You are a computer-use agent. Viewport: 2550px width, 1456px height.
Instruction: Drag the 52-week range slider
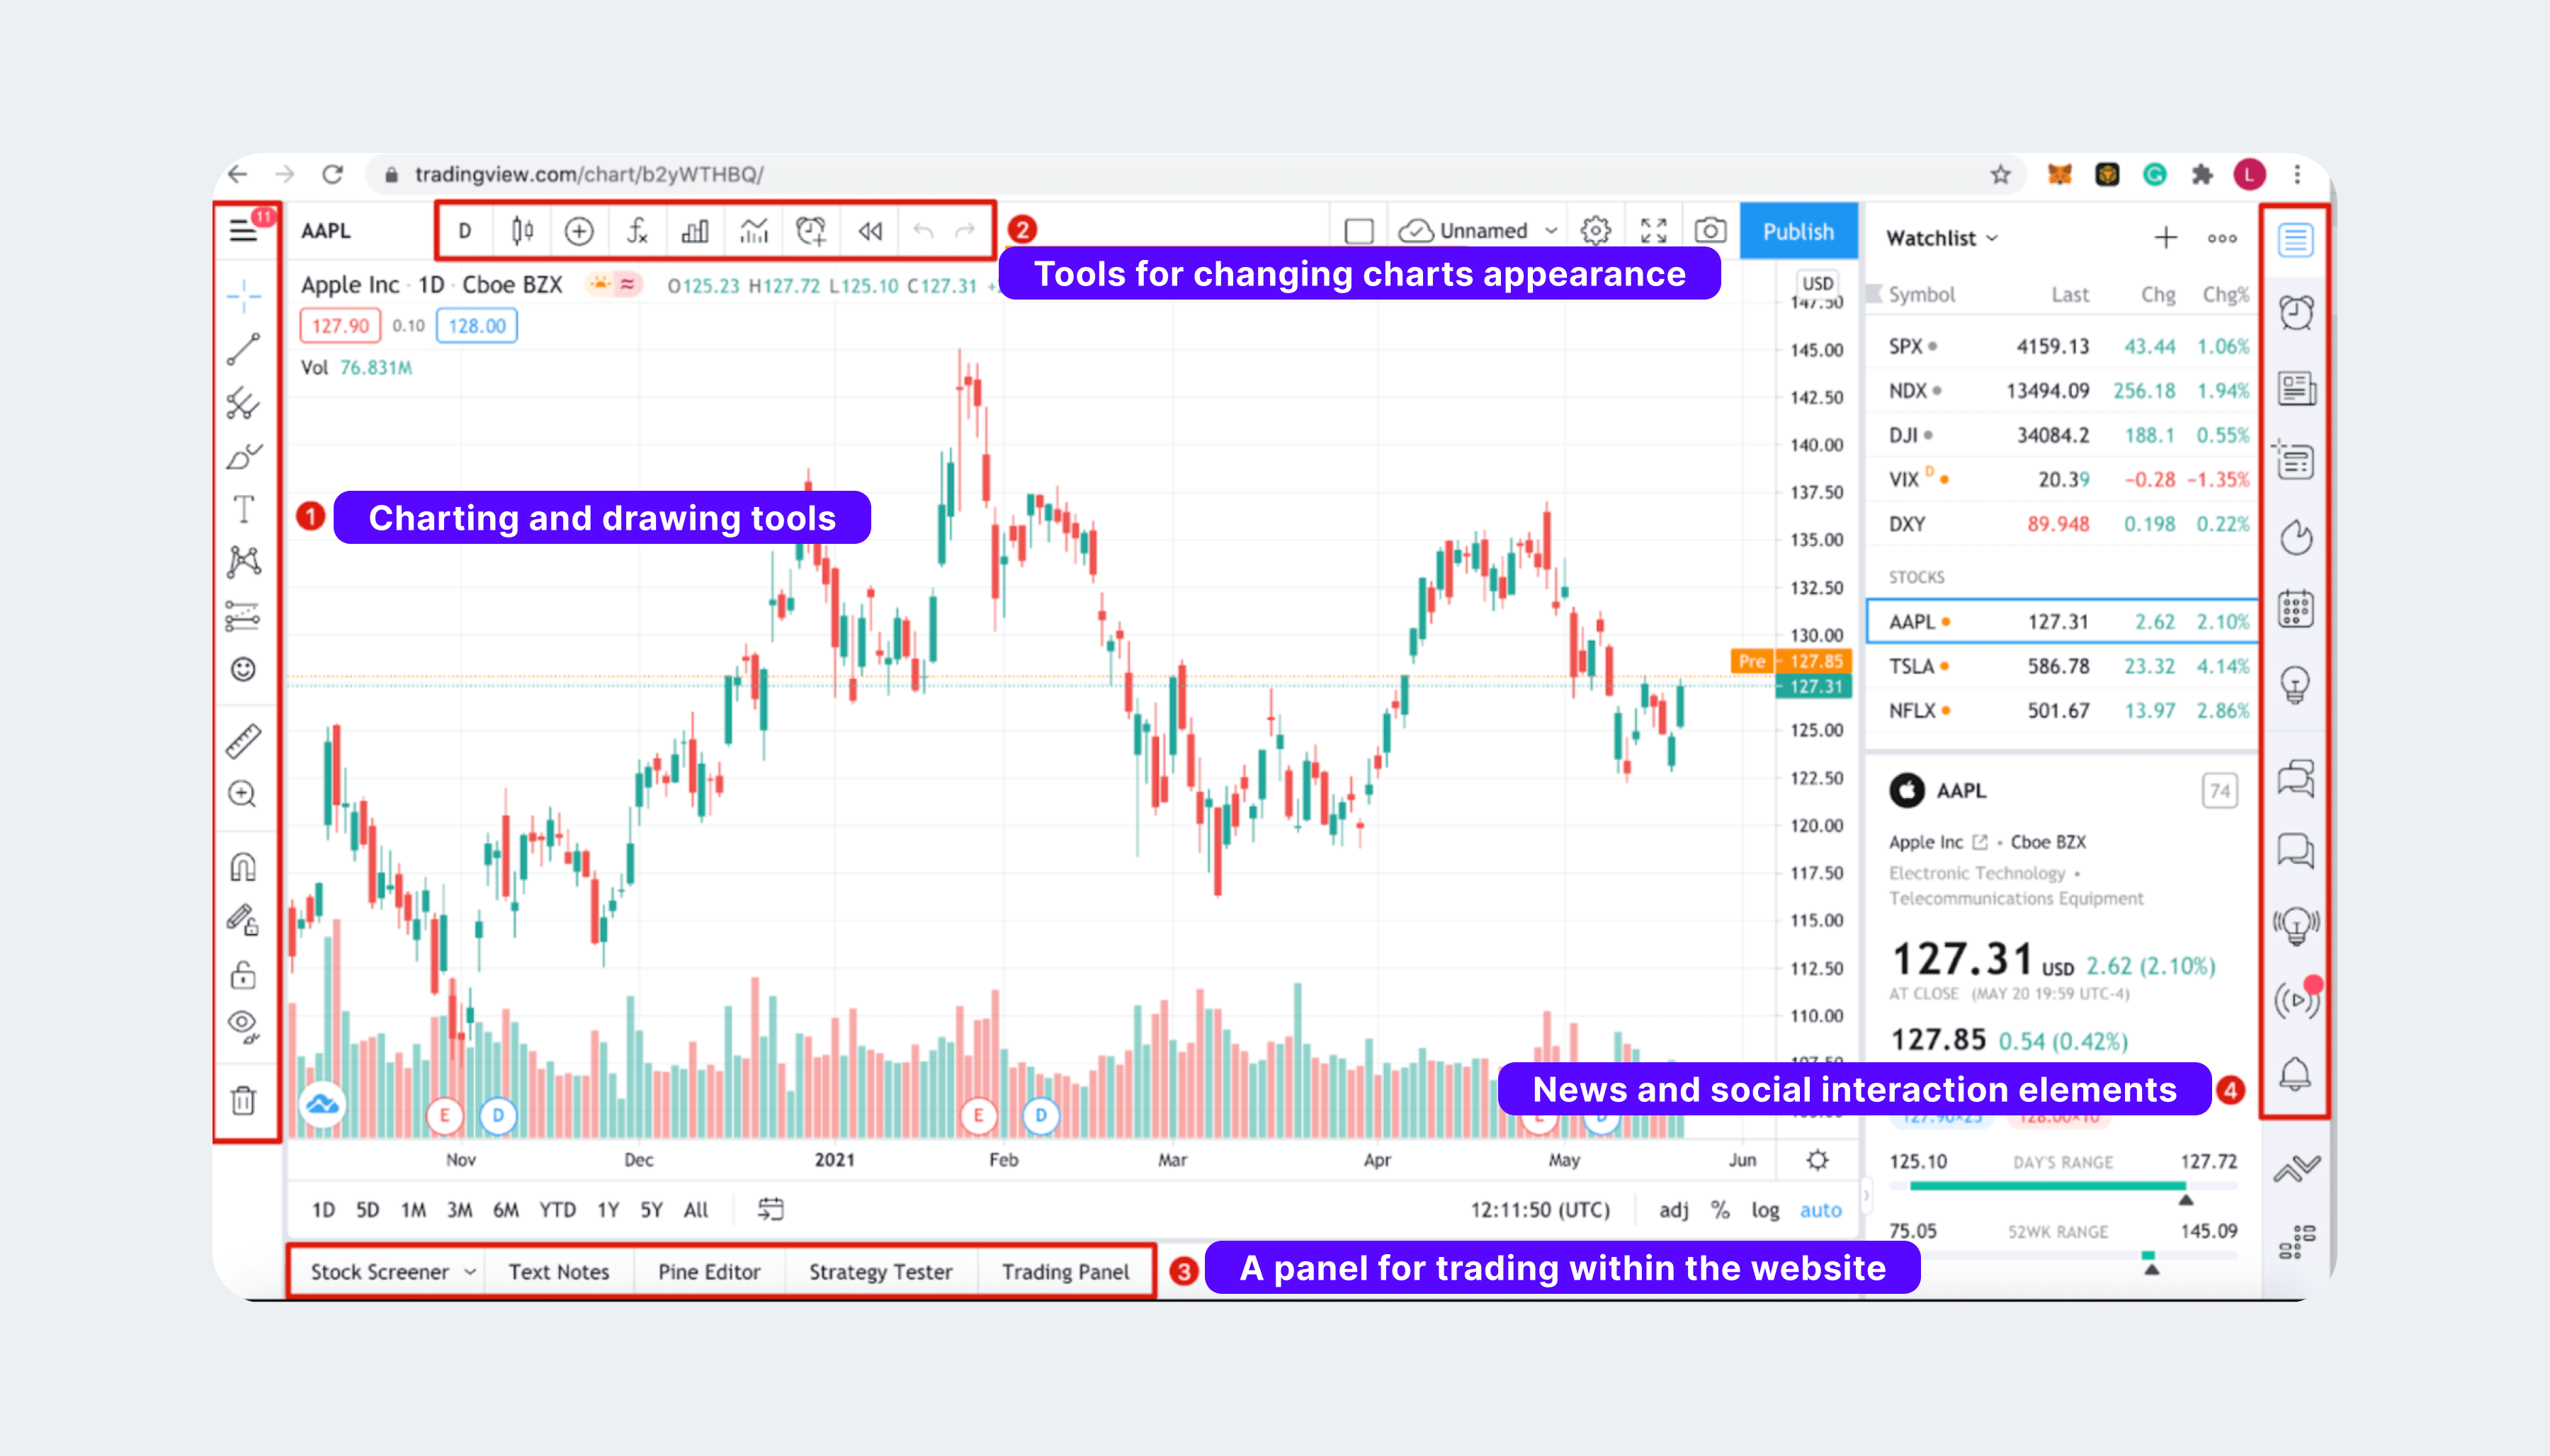pos(2149,1256)
